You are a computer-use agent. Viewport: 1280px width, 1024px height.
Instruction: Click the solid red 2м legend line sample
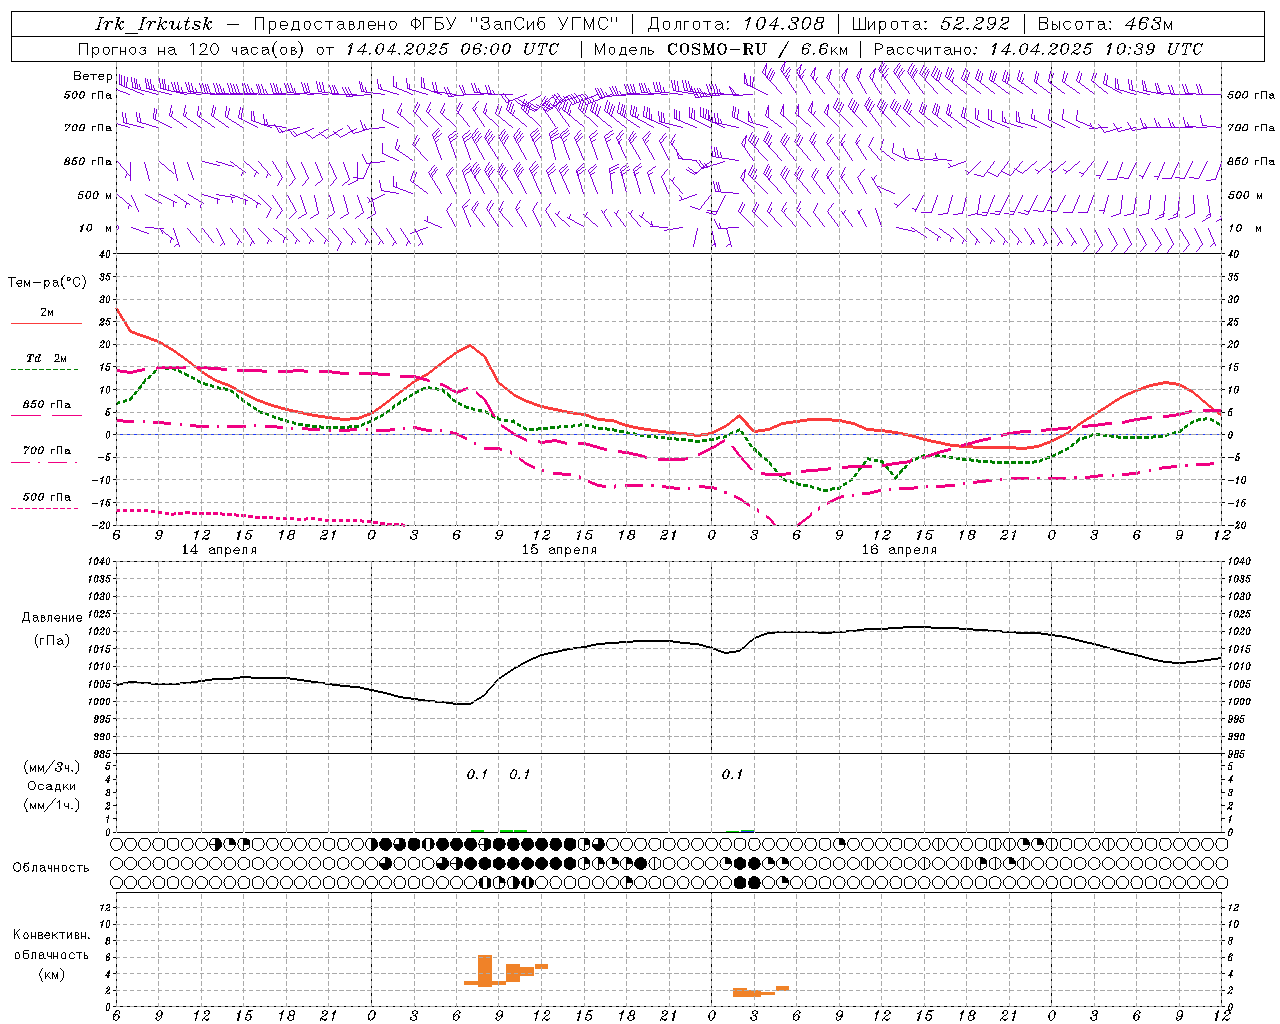coord(46,324)
